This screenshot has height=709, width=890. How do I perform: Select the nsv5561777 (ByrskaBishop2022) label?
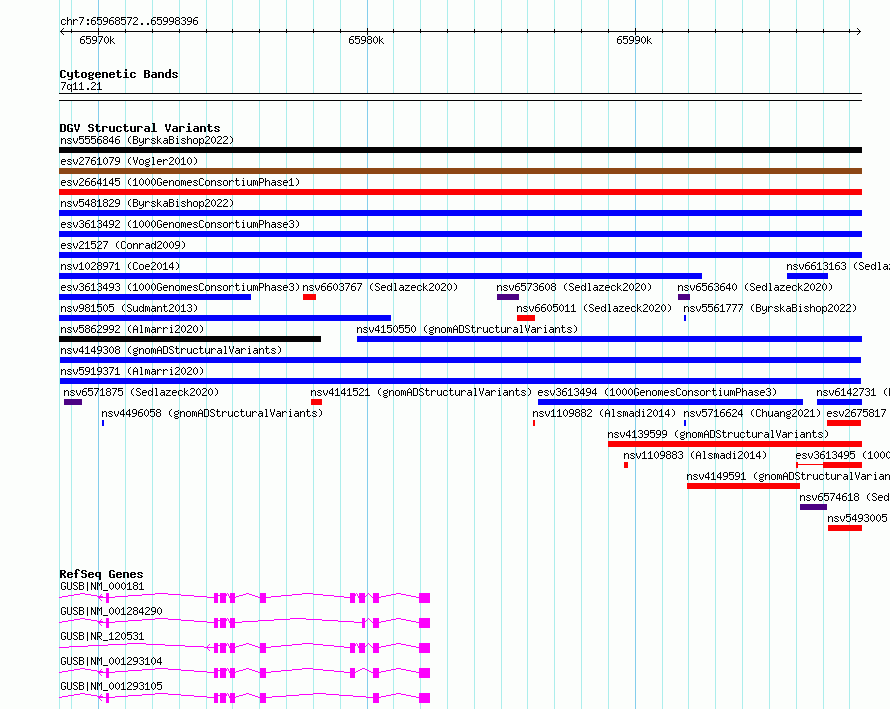tap(770, 308)
